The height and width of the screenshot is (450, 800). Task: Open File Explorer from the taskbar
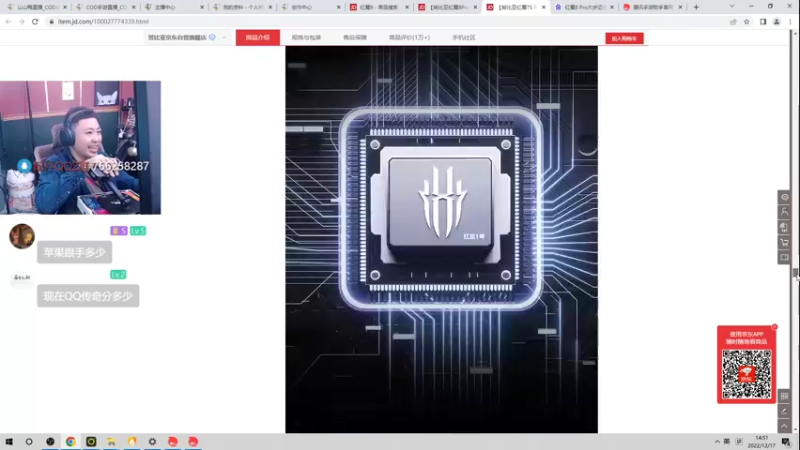(x=111, y=441)
